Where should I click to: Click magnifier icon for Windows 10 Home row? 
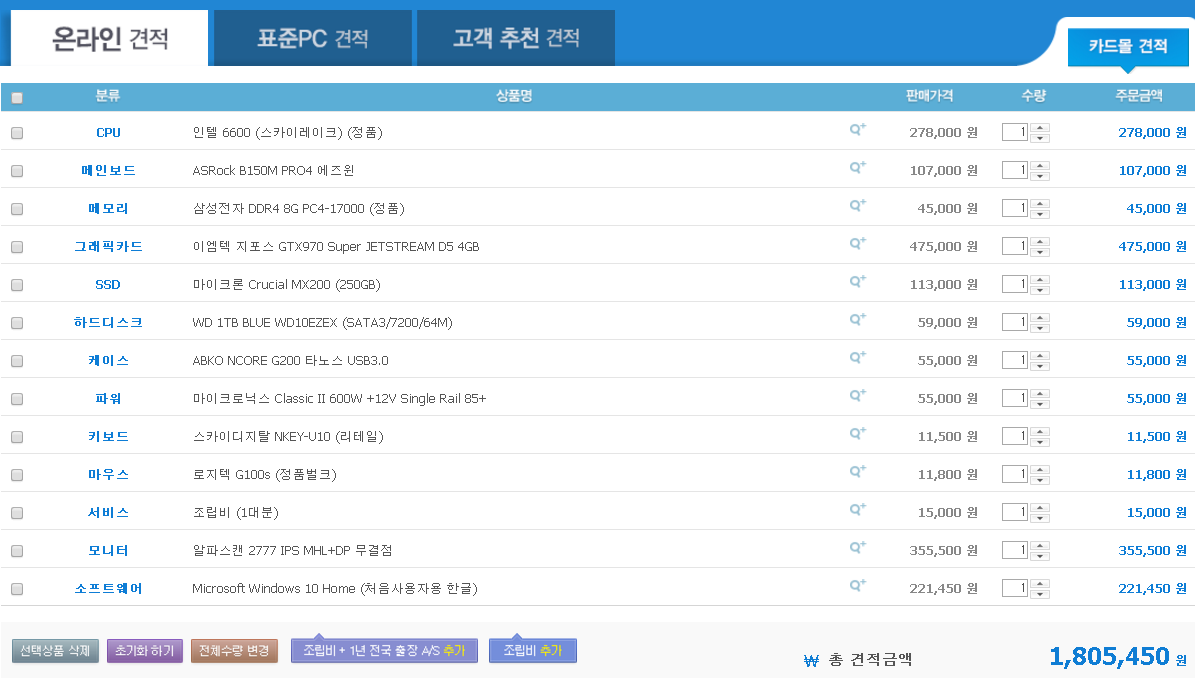pos(857,586)
